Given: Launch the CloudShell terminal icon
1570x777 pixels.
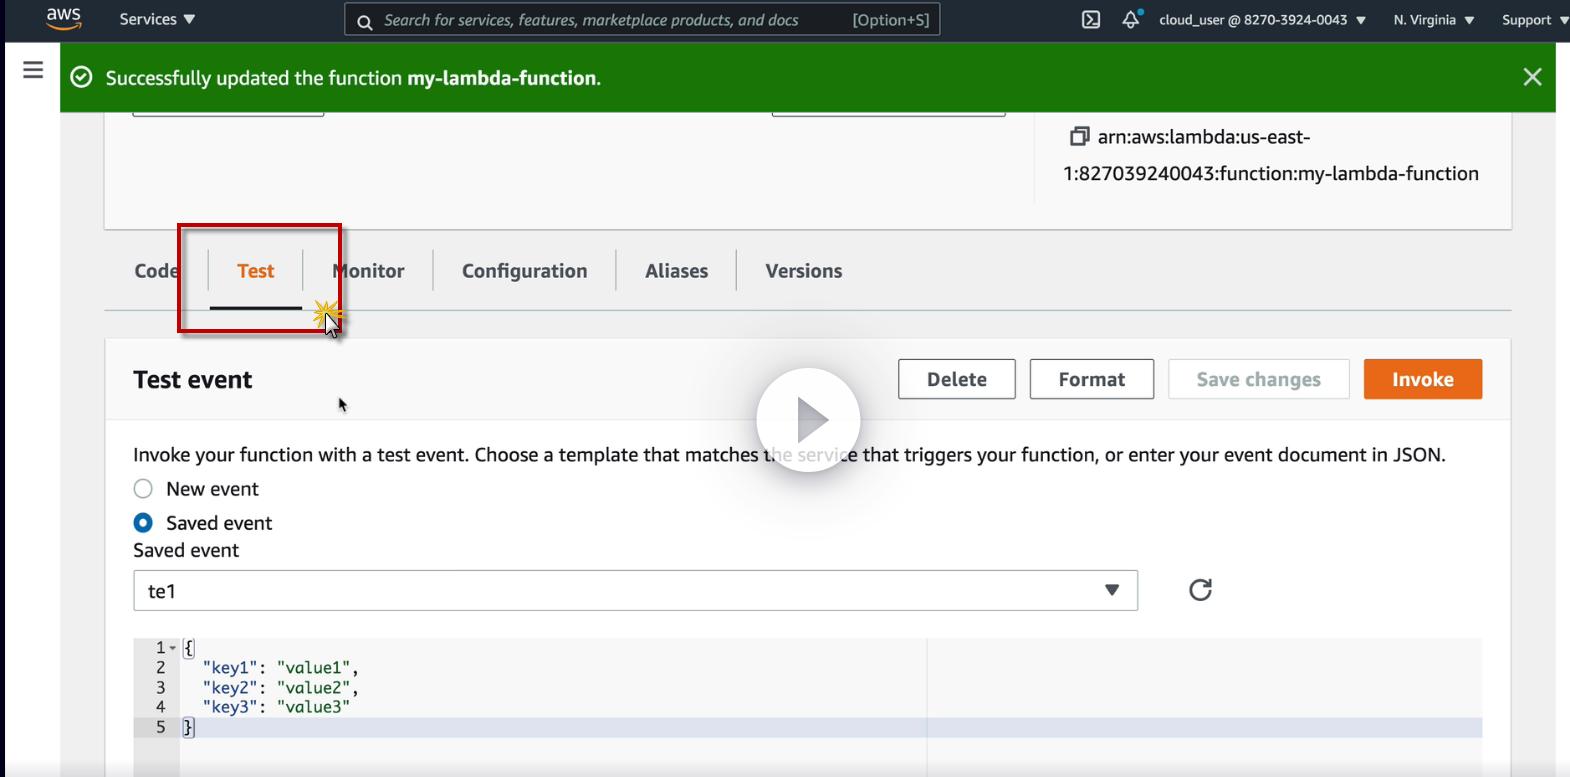Looking at the screenshot, I should click(1091, 20).
